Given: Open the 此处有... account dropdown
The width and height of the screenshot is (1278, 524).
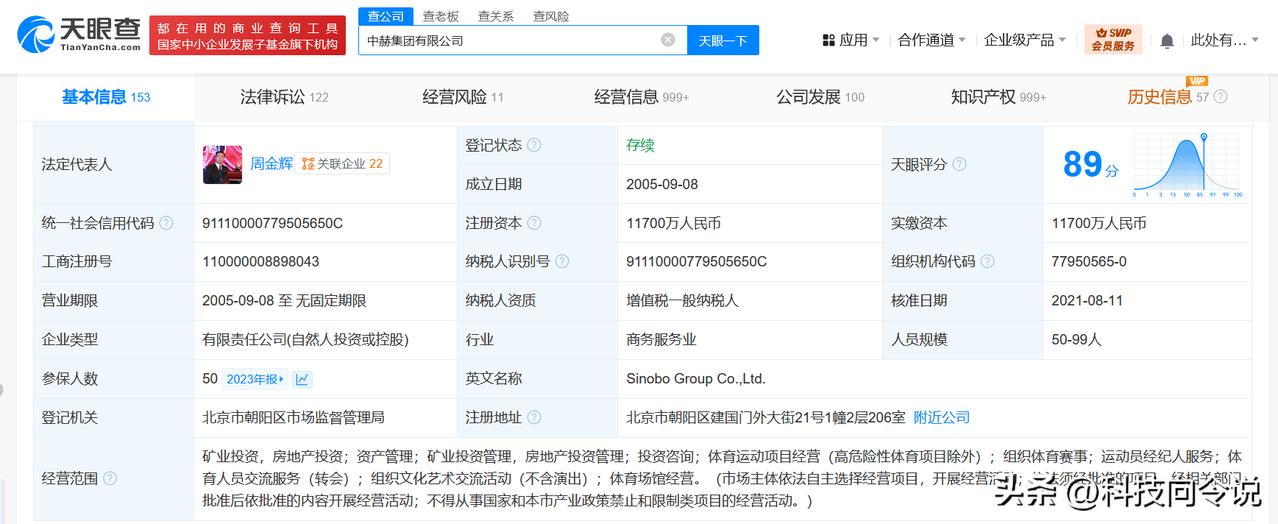Looking at the screenshot, I should [x=1225, y=40].
